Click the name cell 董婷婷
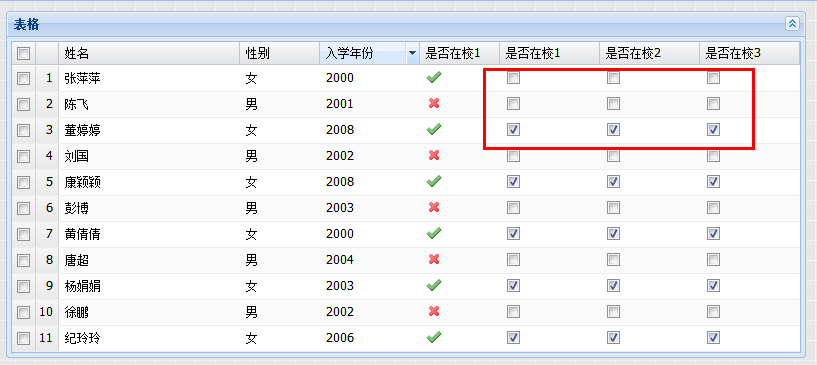817x365 pixels. coord(149,130)
